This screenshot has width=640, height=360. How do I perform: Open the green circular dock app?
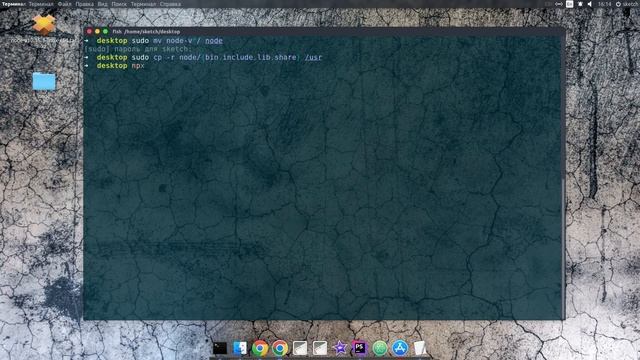(380, 348)
